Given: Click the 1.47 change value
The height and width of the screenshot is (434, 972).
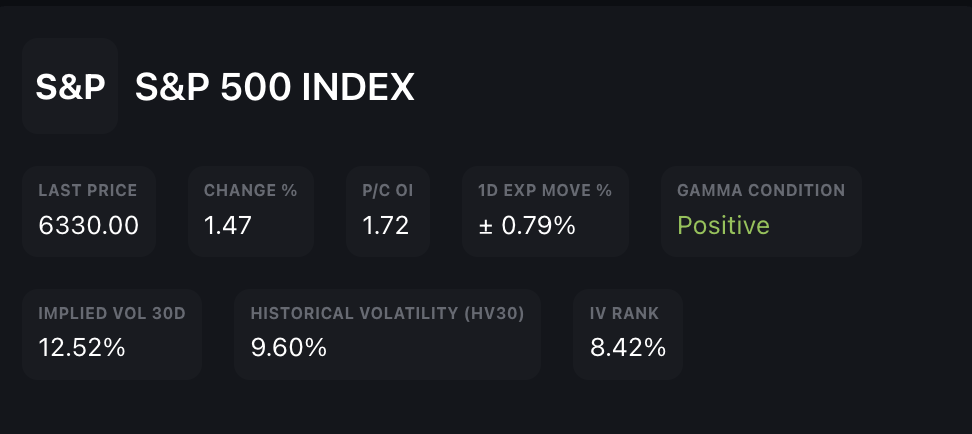Looking at the screenshot, I should click(228, 225).
